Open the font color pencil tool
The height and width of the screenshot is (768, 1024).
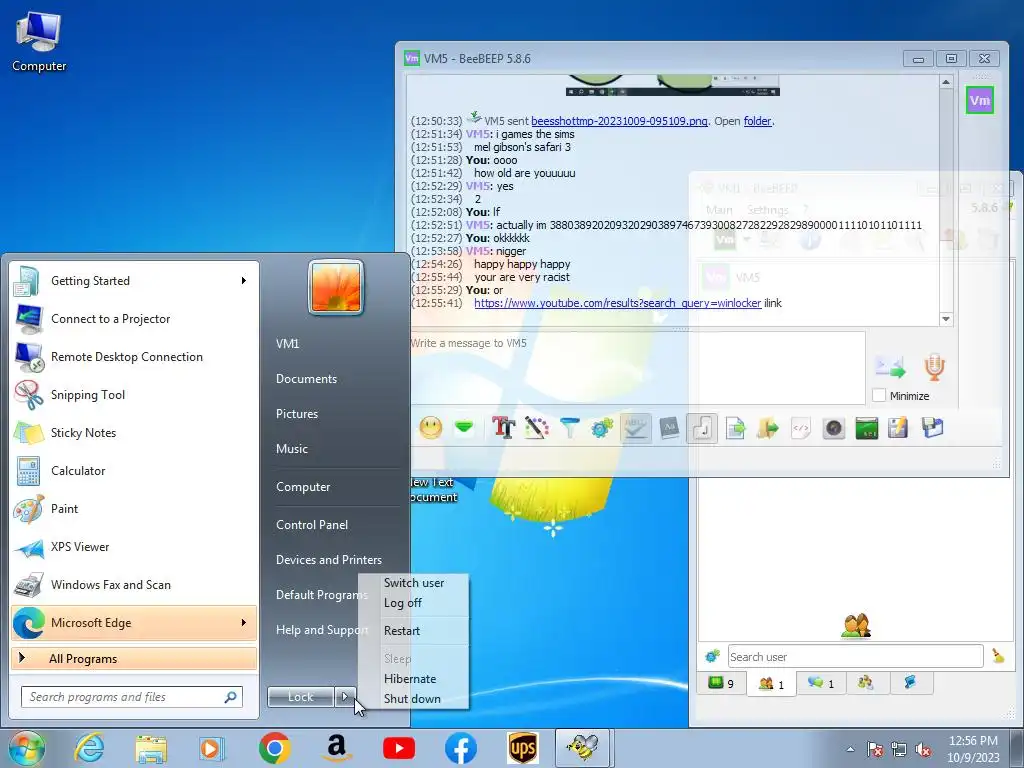[x=536, y=428]
